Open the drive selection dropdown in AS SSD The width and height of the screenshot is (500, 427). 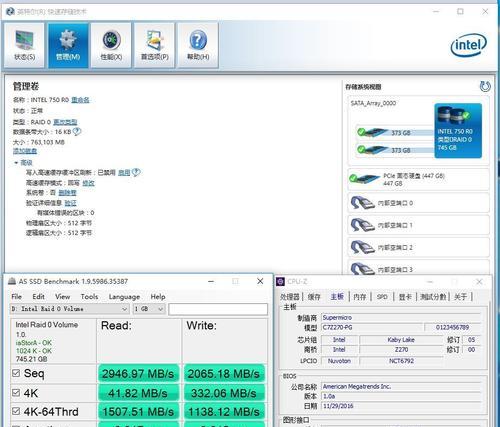tap(70, 309)
